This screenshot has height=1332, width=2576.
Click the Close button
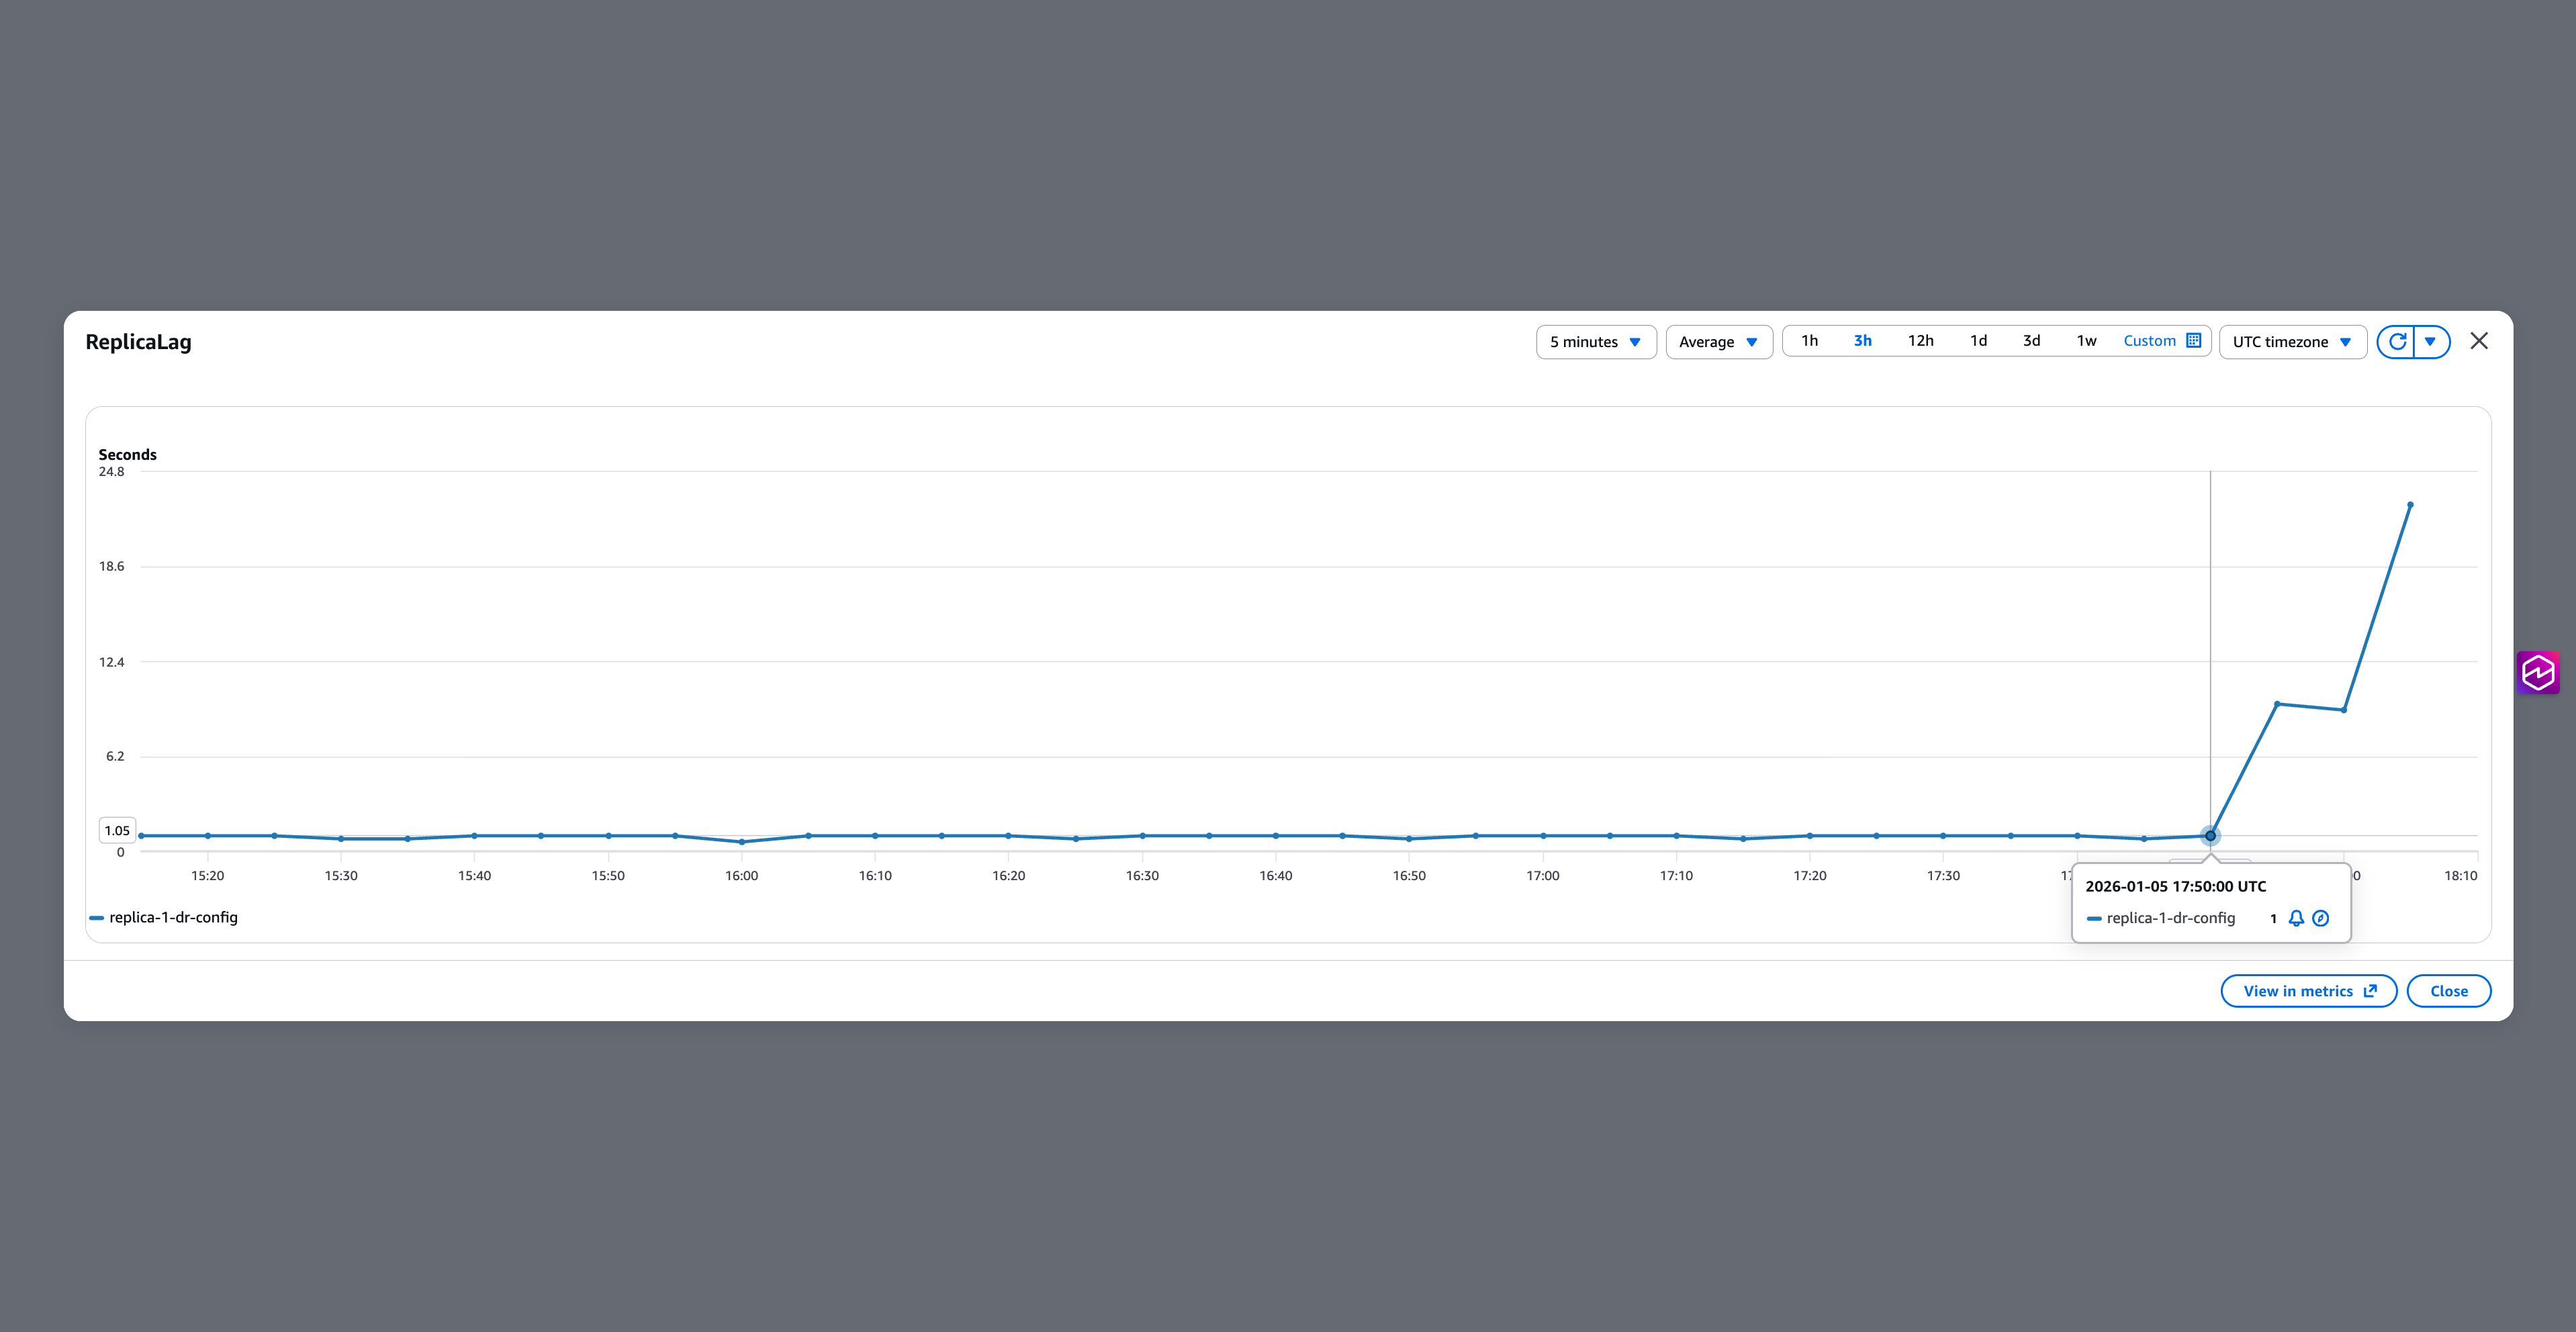2448,991
